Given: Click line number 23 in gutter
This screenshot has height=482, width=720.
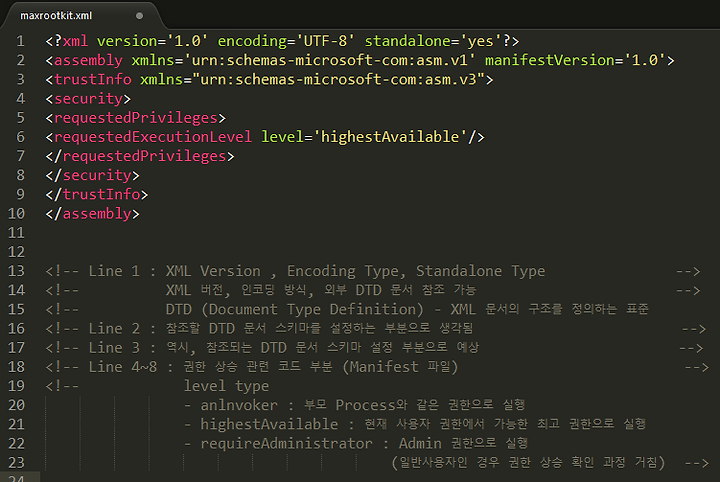Looking at the screenshot, I should [x=17, y=462].
